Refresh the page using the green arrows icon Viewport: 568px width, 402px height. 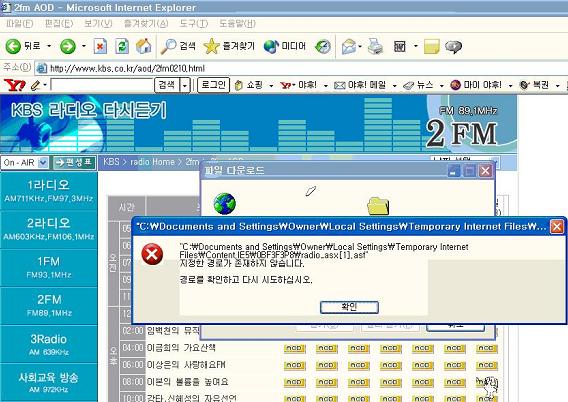pos(122,46)
